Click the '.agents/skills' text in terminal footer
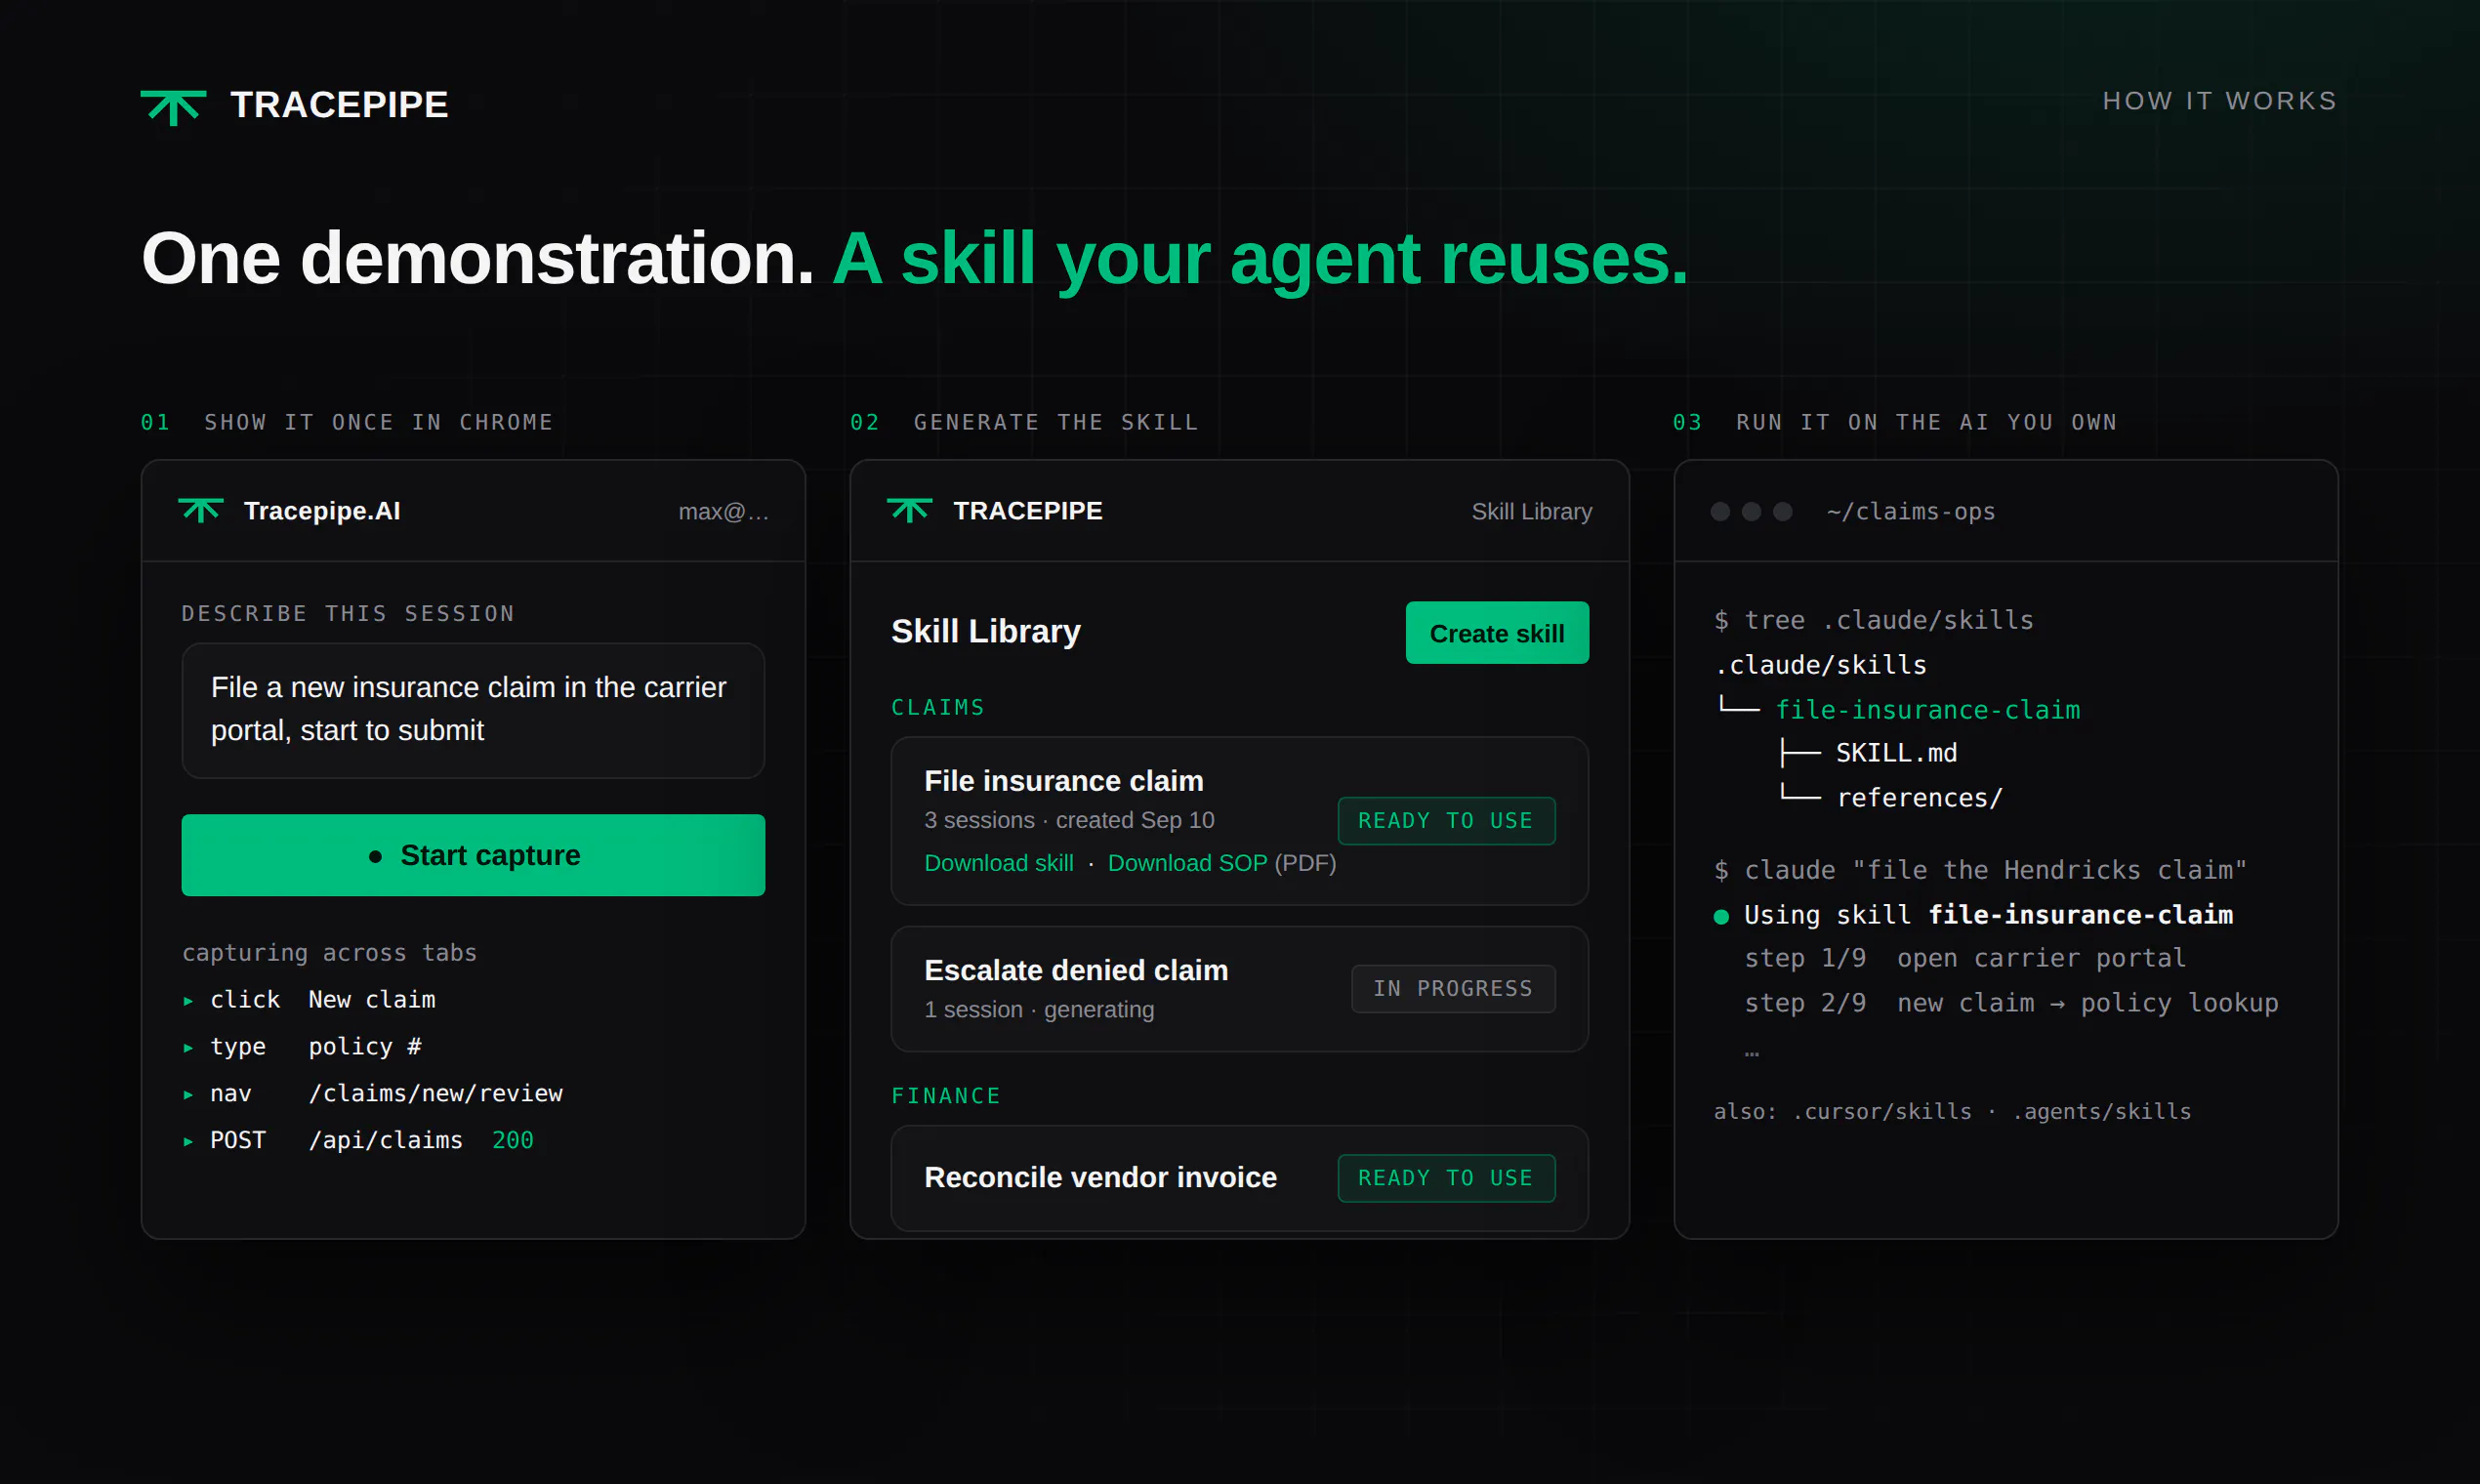This screenshot has width=2480, height=1484. (2101, 1112)
